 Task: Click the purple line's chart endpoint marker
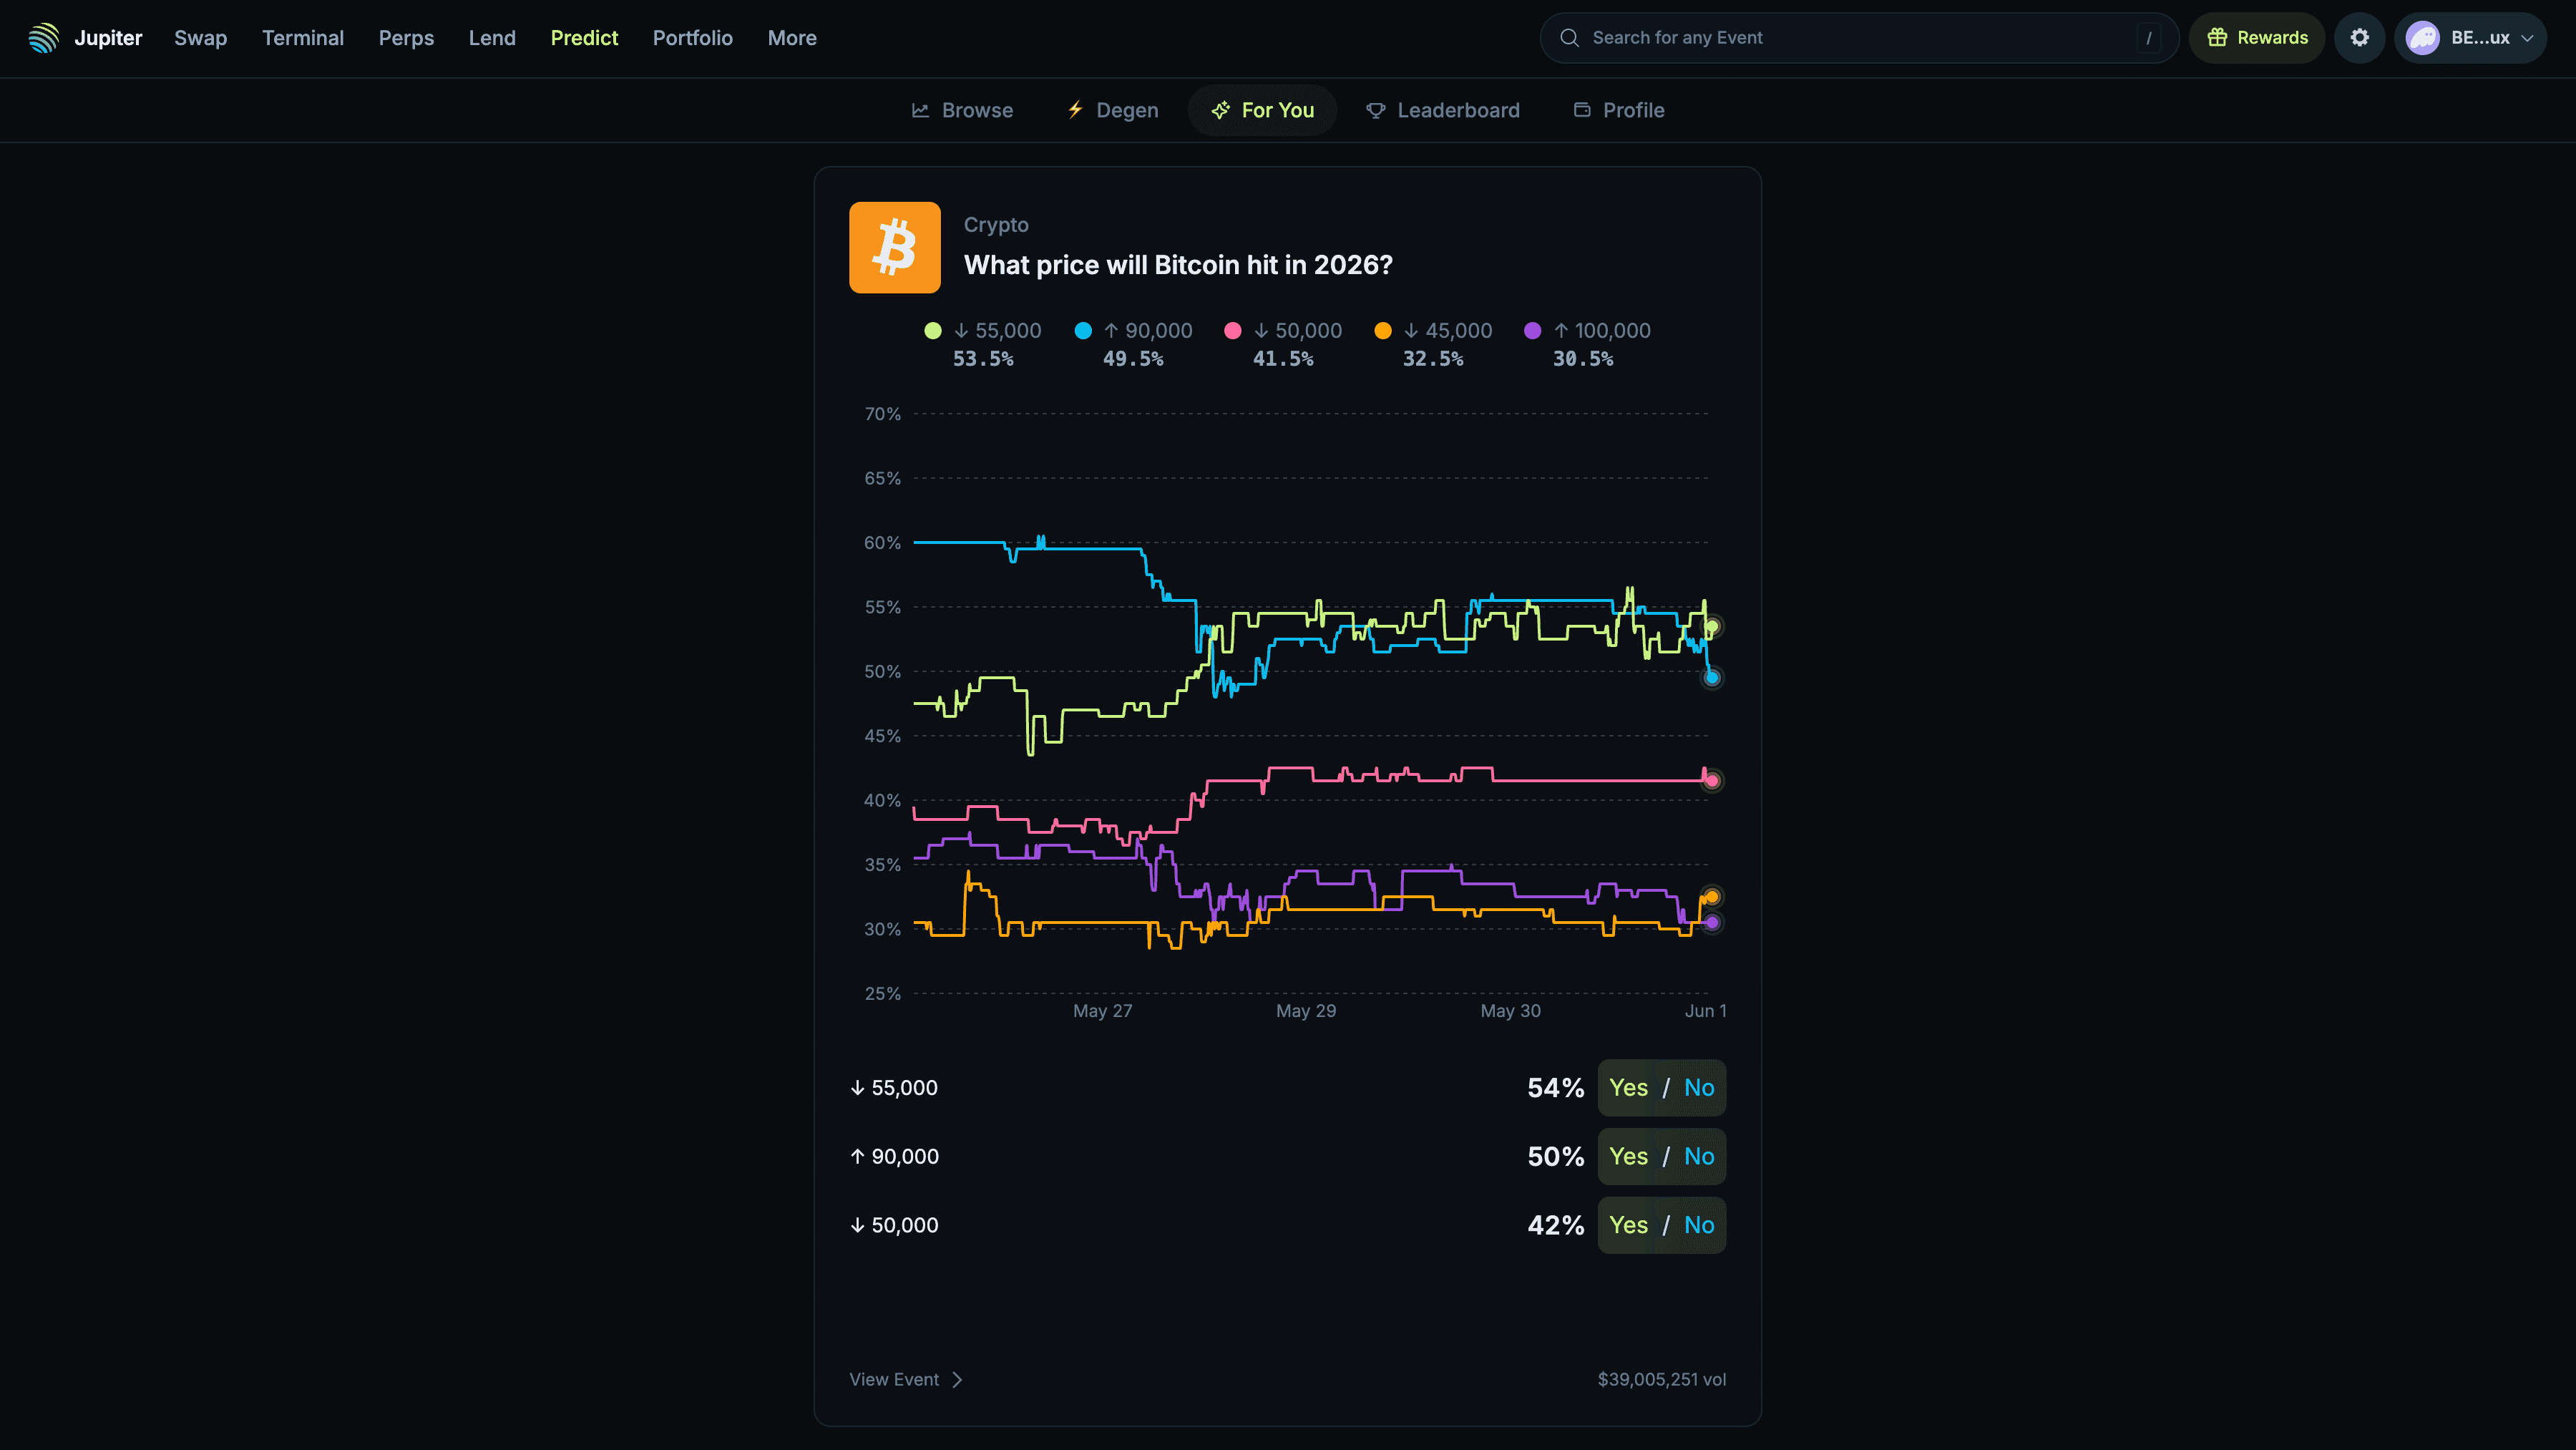point(1712,923)
